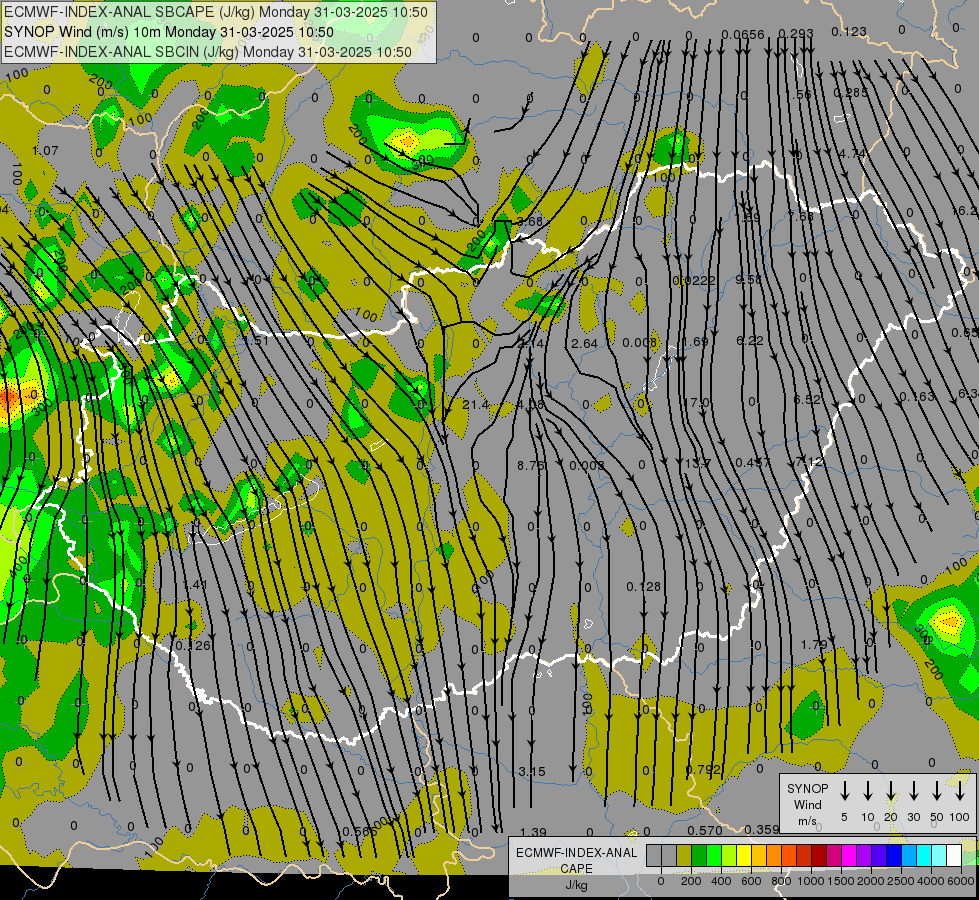979x900 pixels.
Task: Click the map value '9.58'
Action: tap(749, 280)
